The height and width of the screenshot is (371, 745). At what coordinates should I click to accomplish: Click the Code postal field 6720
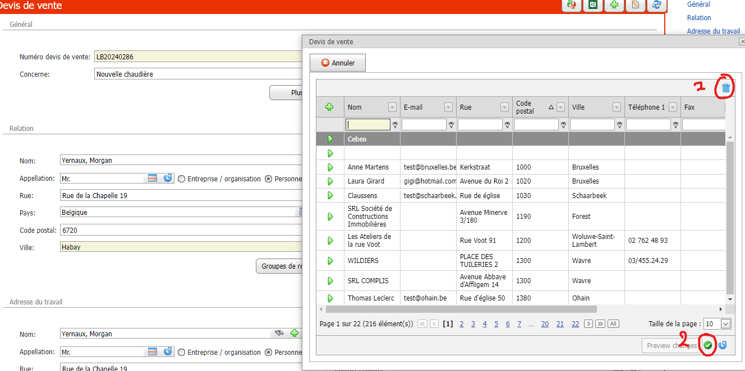(181, 230)
